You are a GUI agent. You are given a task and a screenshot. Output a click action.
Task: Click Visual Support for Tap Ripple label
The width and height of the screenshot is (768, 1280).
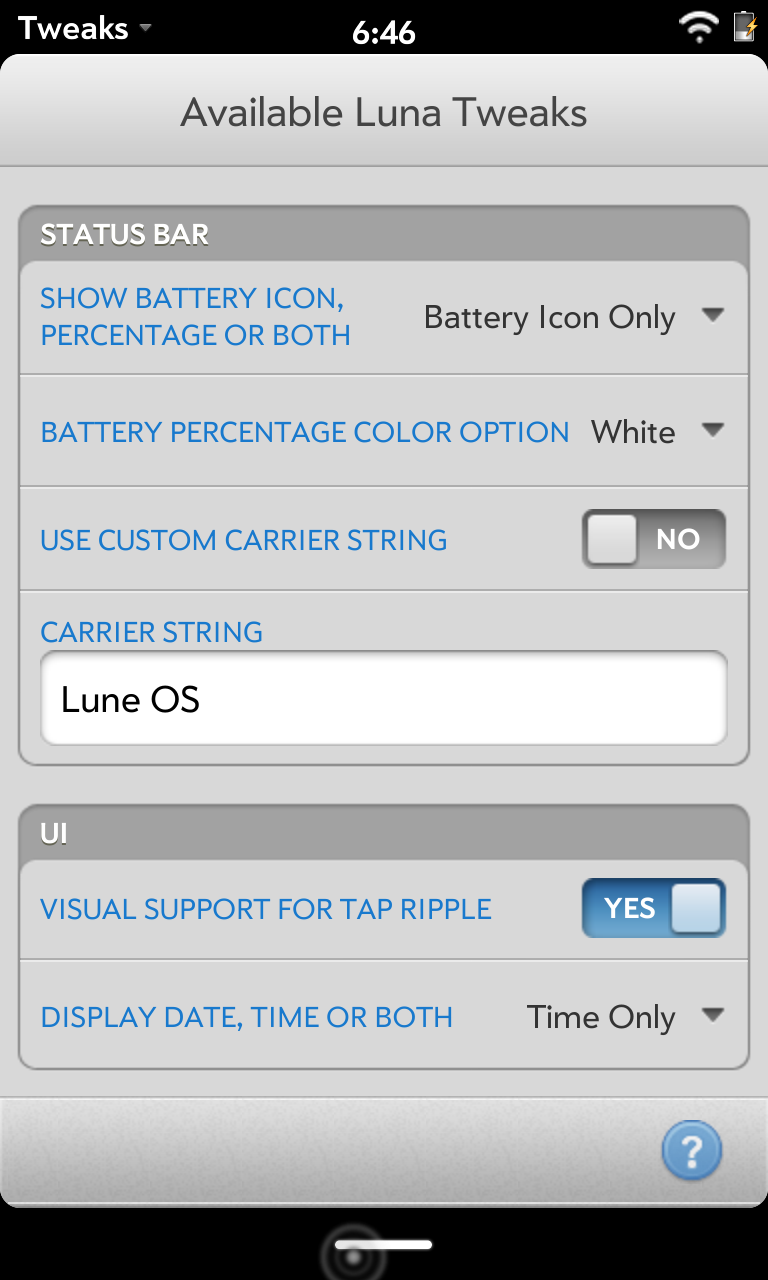click(x=266, y=909)
